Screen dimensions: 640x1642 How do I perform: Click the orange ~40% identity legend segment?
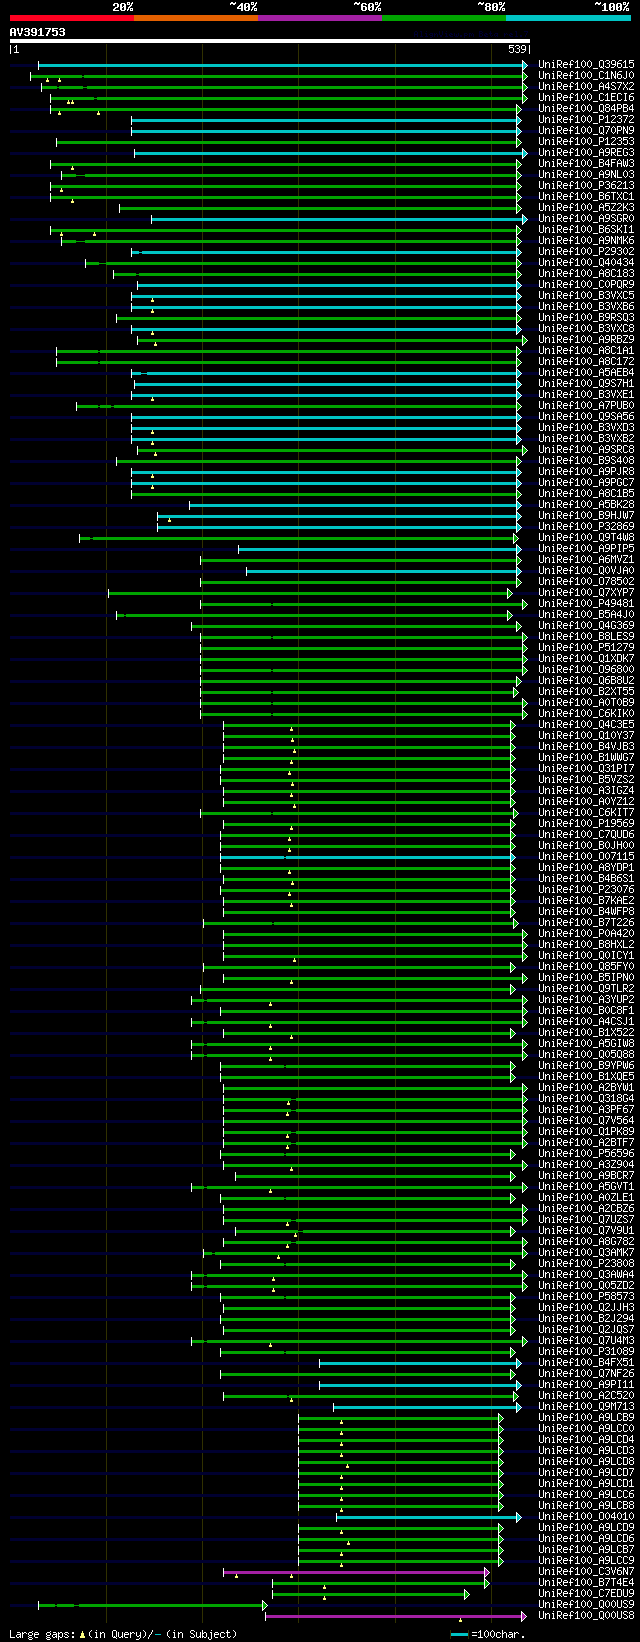pyautogui.click(x=196, y=18)
